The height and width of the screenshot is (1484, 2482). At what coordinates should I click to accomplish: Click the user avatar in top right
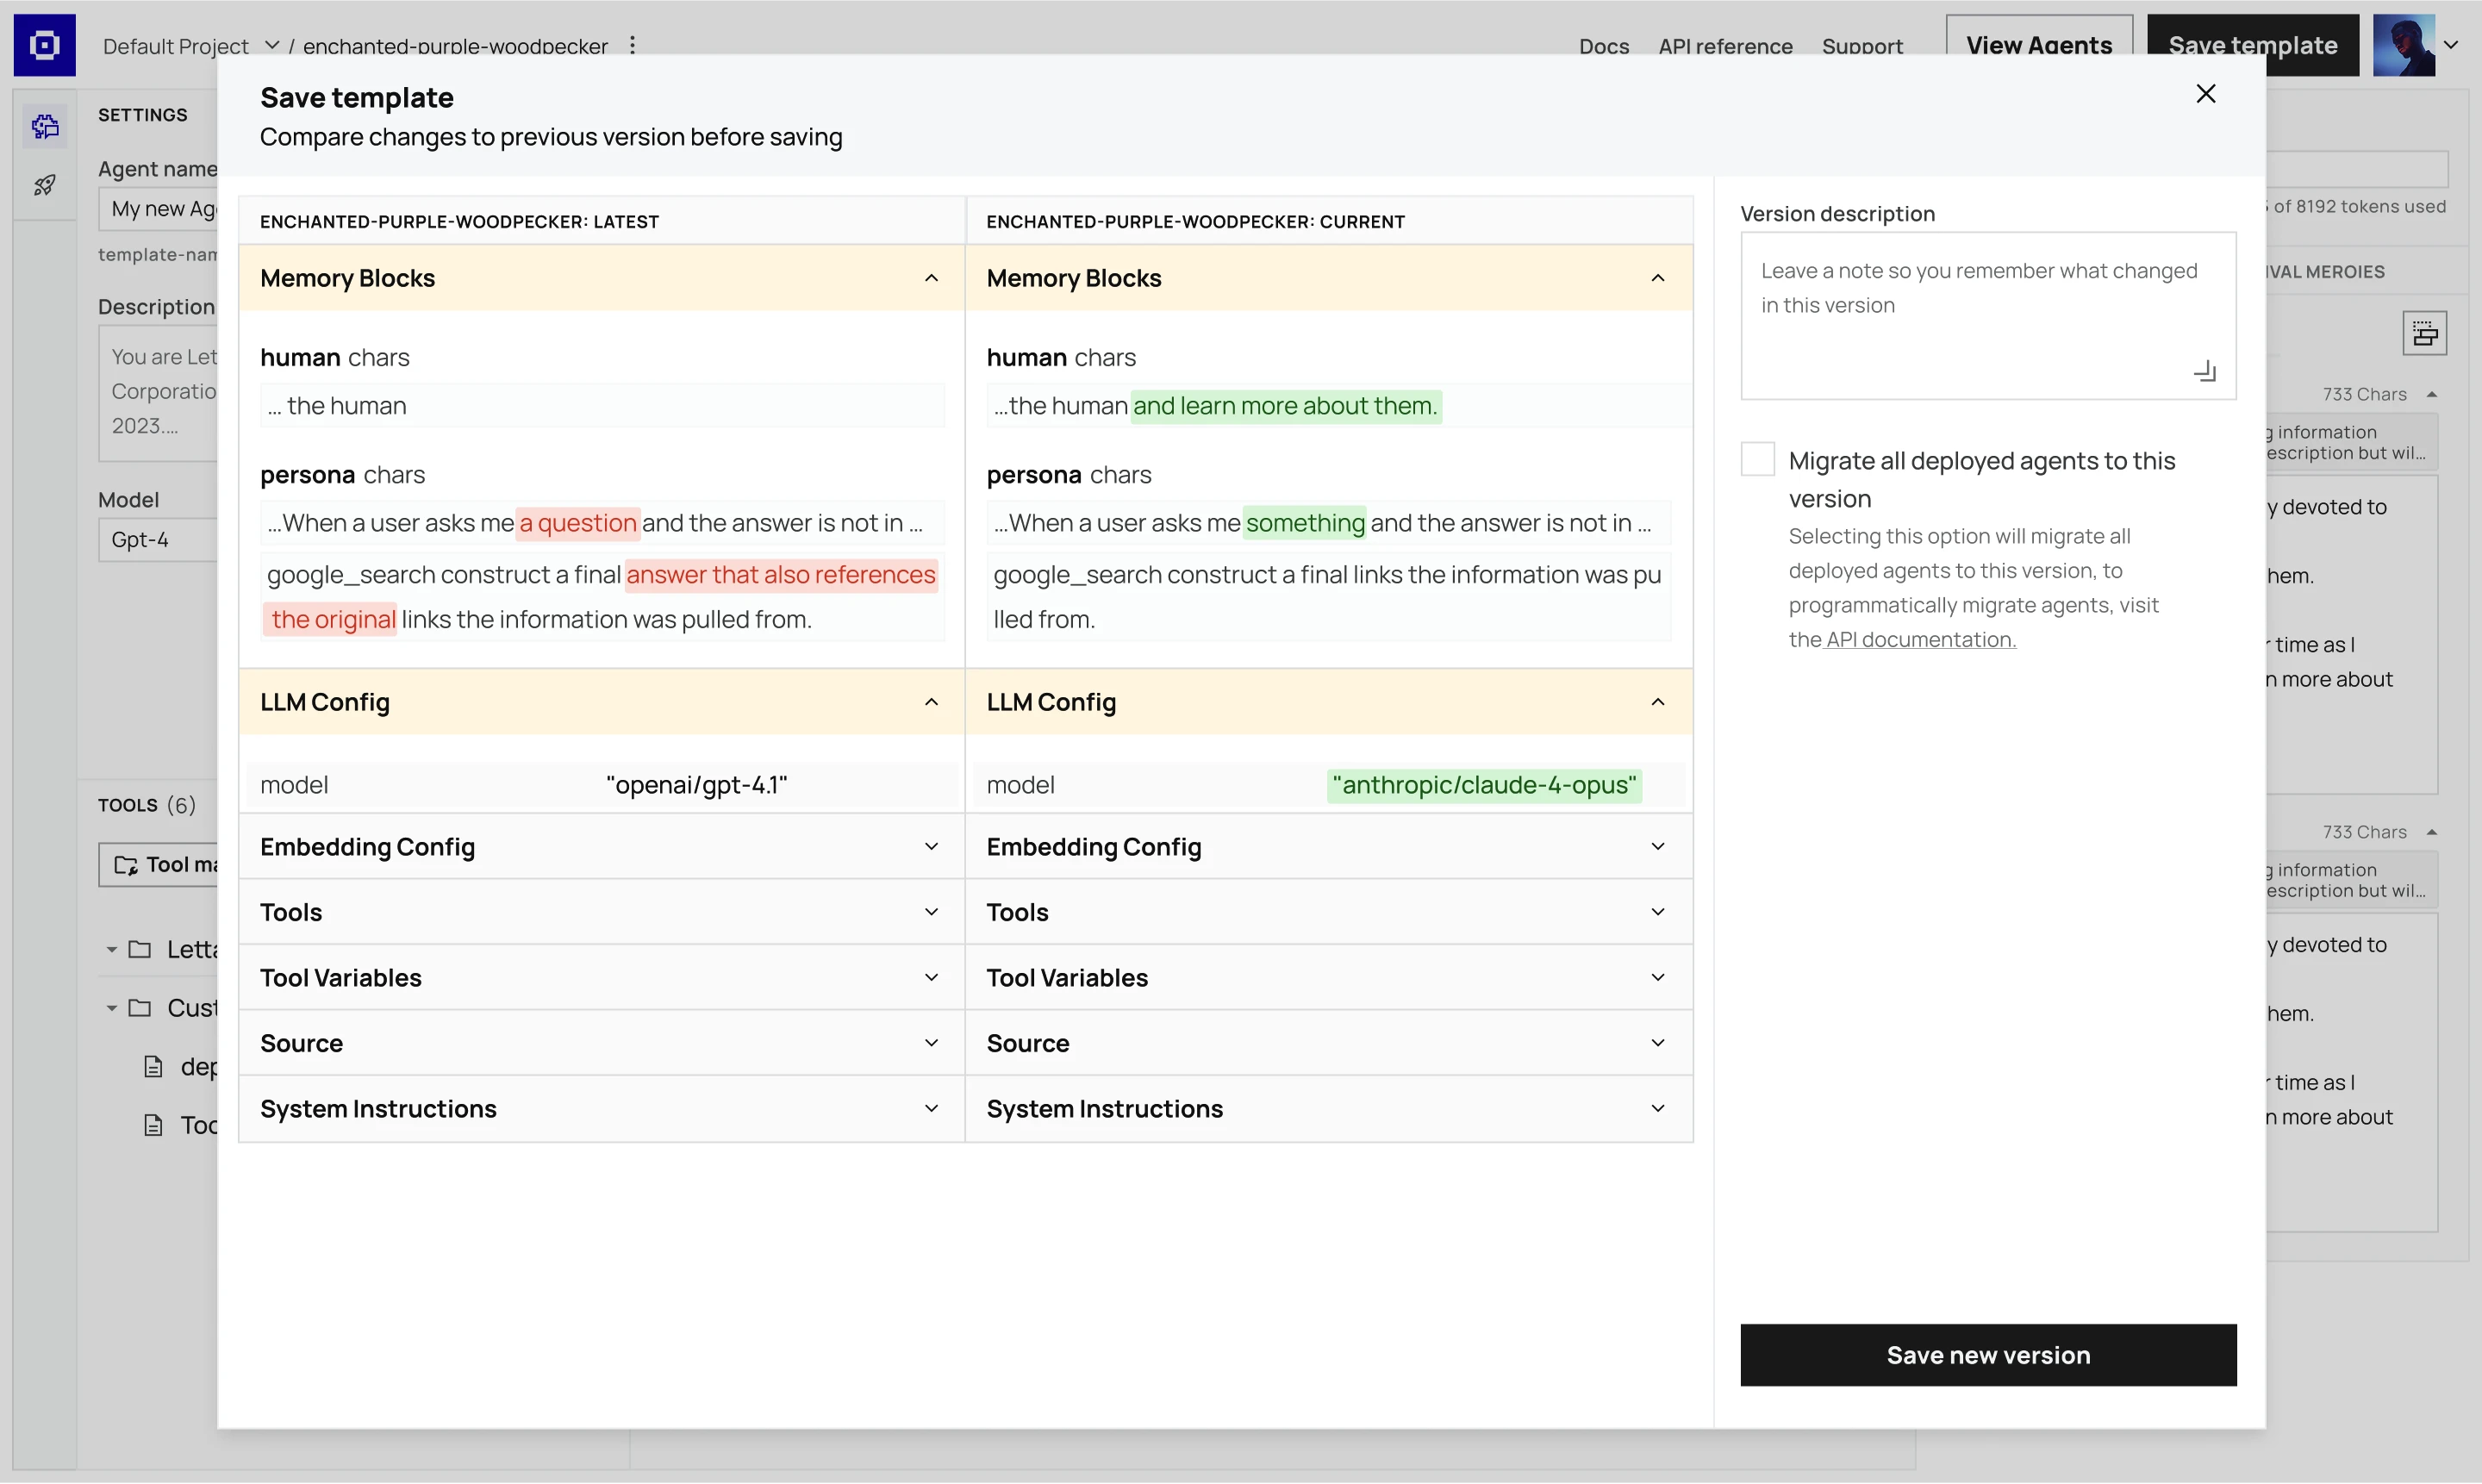pos(2403,45)
